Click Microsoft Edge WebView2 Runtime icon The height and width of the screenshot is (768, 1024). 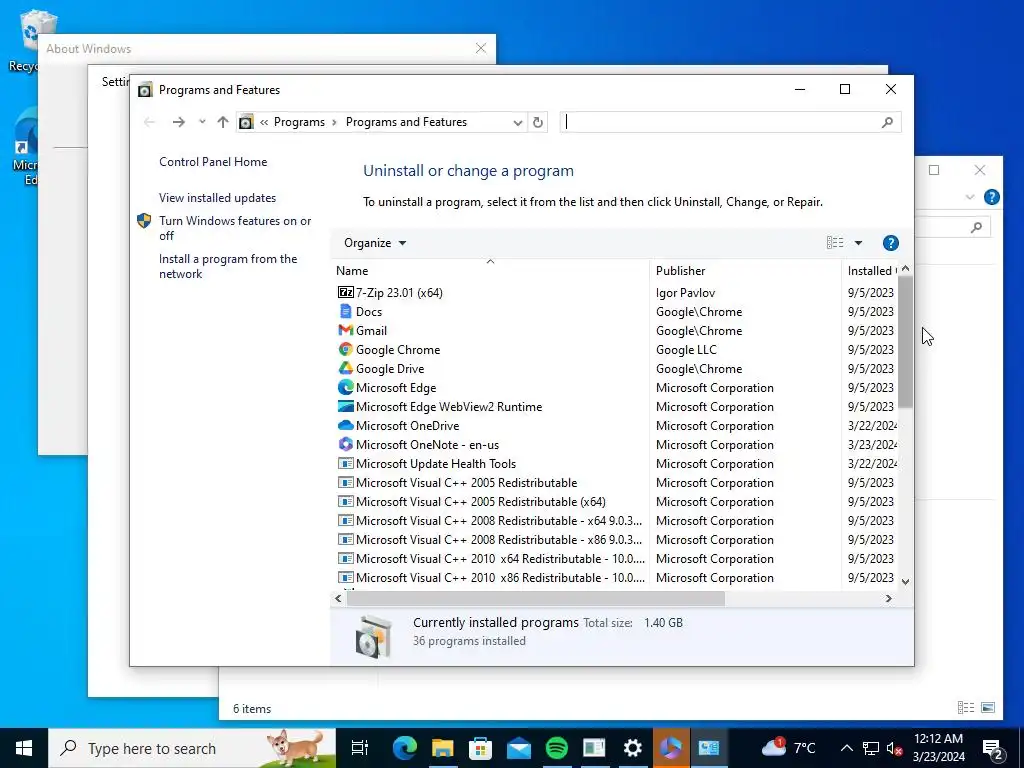click(x=345, y=406)
